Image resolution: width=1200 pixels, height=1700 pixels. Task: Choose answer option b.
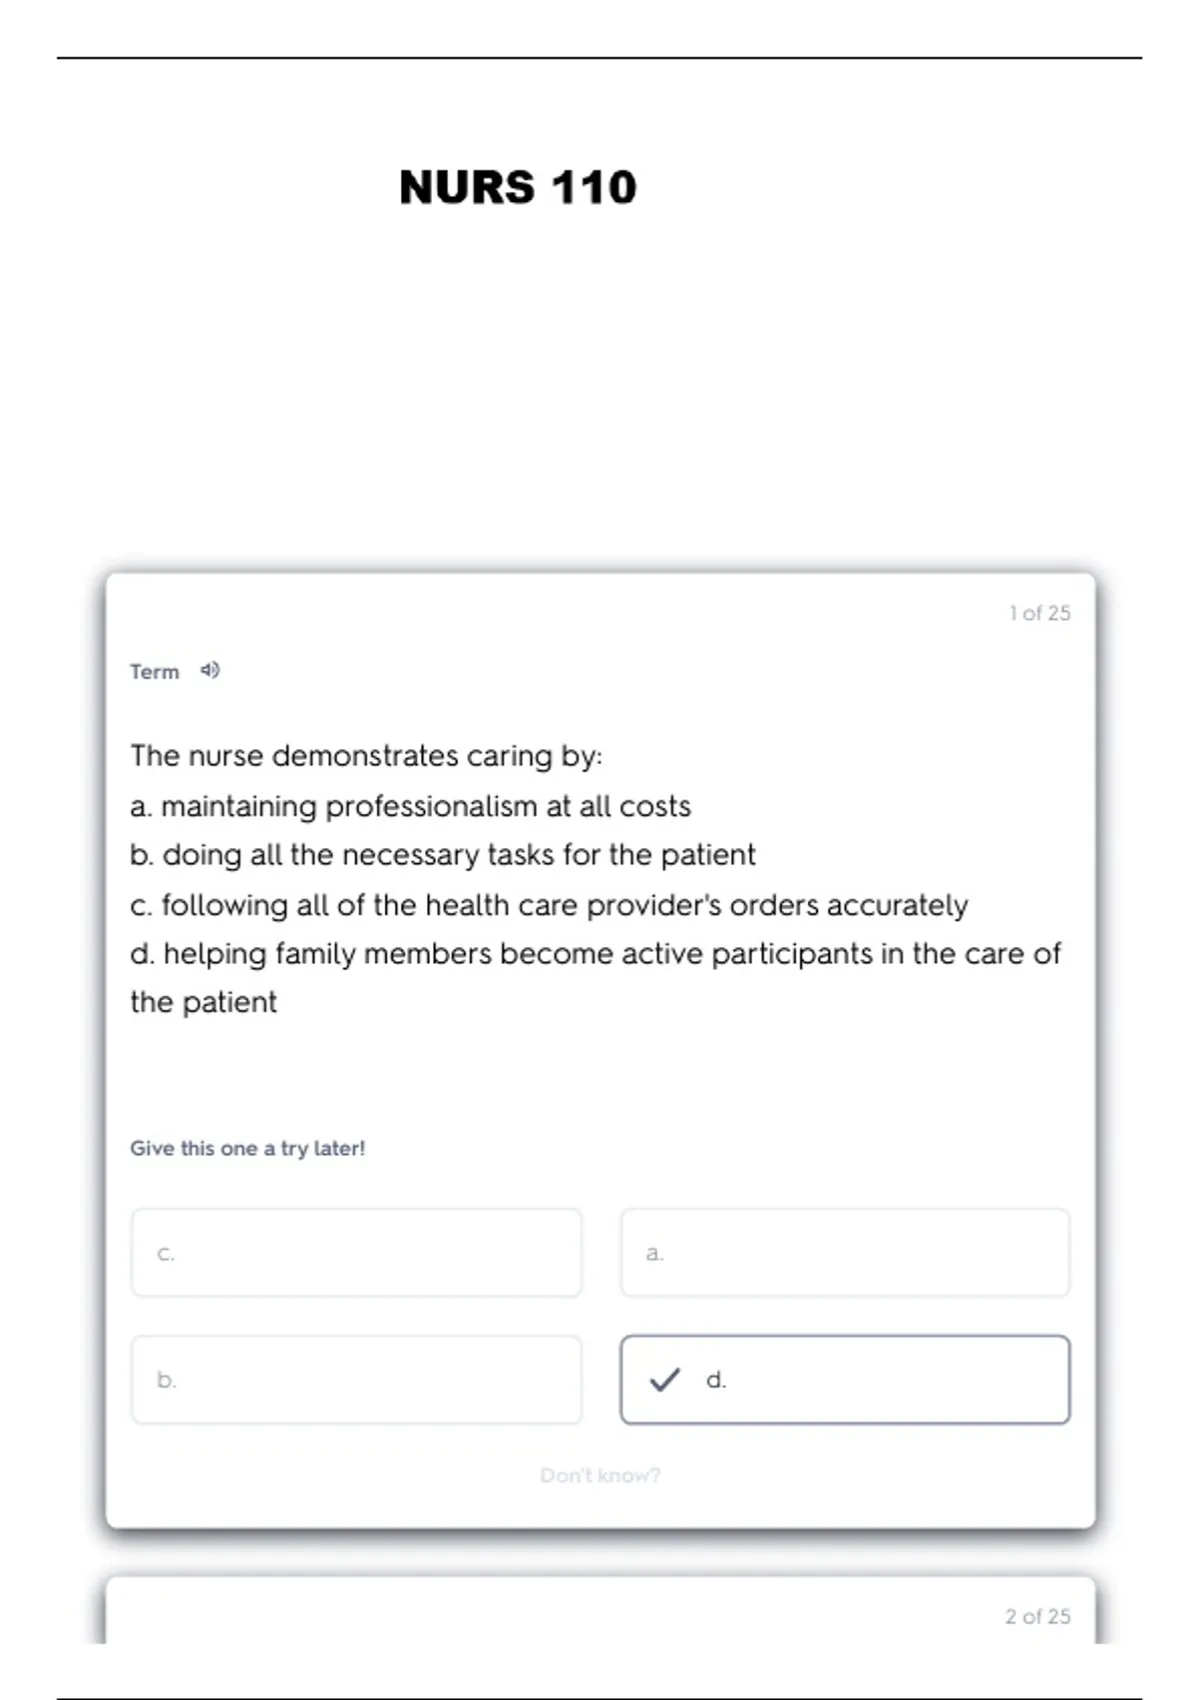pyautogui.click(x=356, y=1380)
